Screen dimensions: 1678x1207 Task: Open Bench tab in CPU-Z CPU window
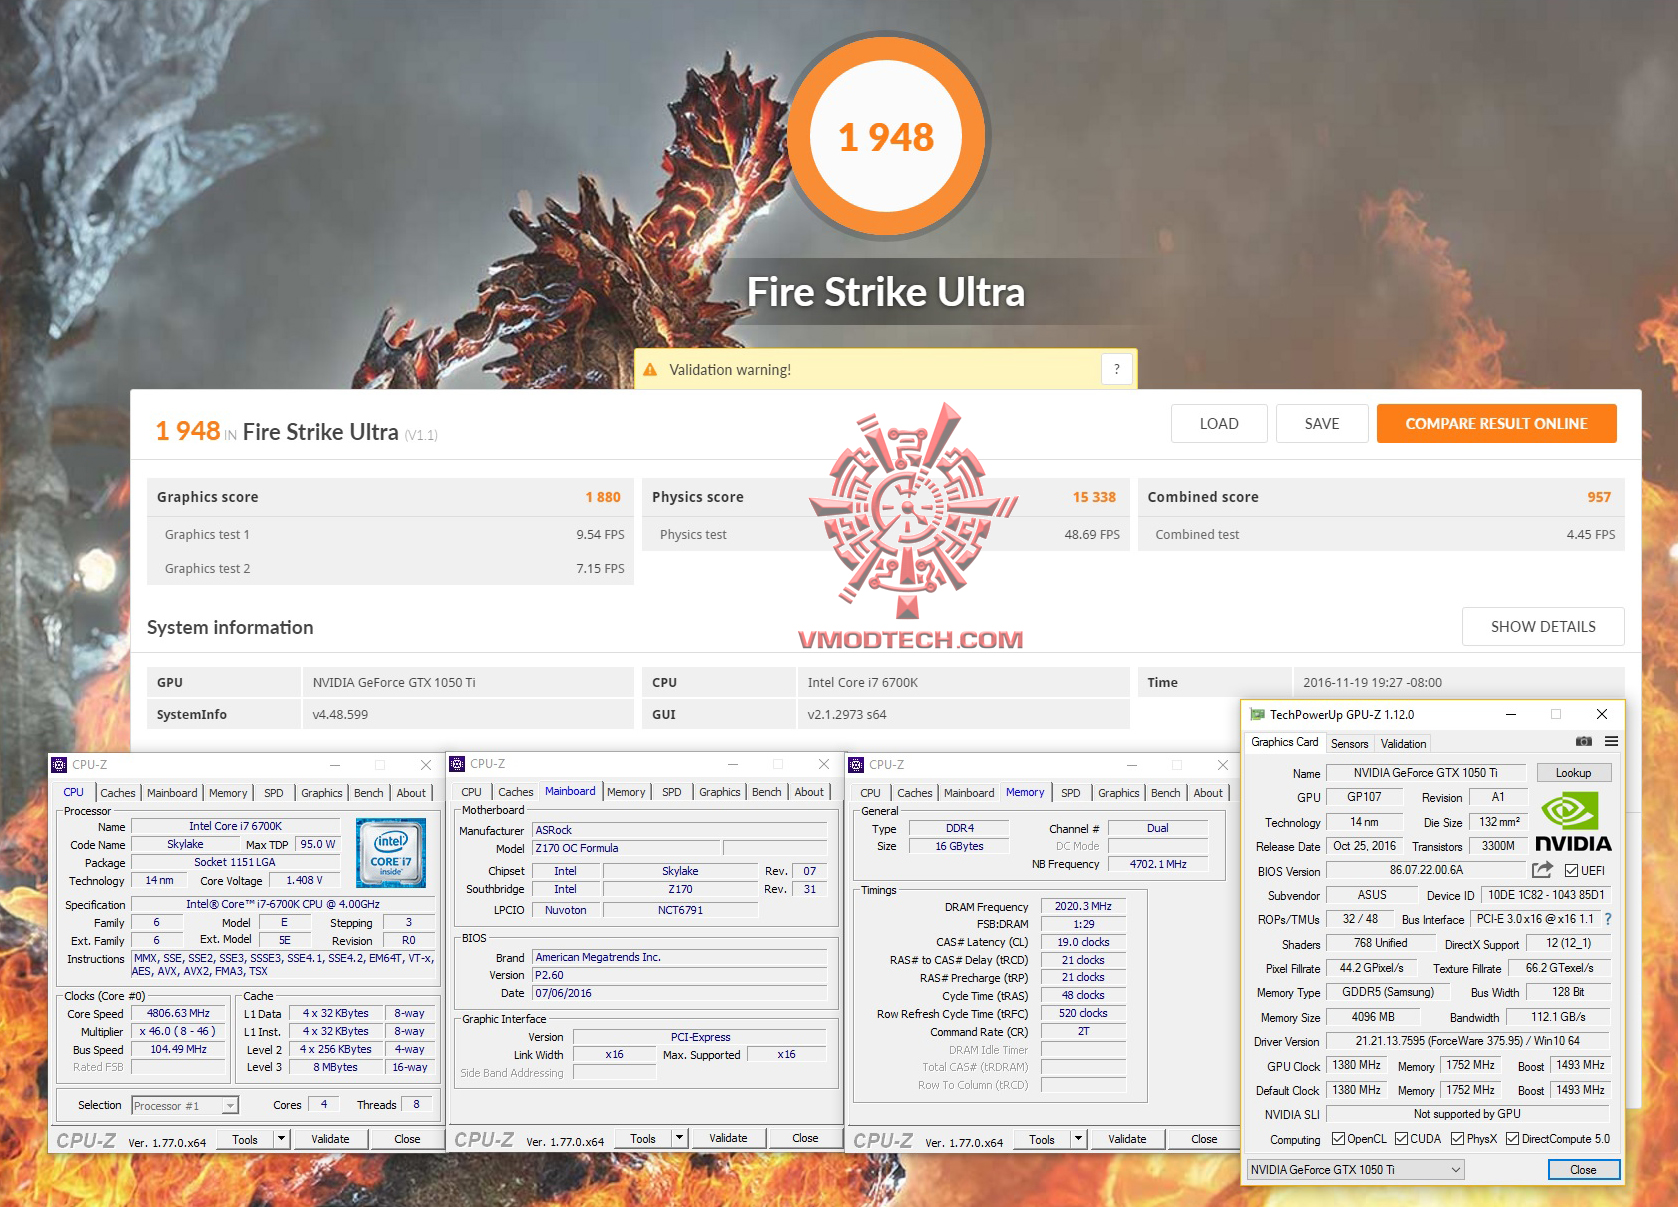pos(368,793)
